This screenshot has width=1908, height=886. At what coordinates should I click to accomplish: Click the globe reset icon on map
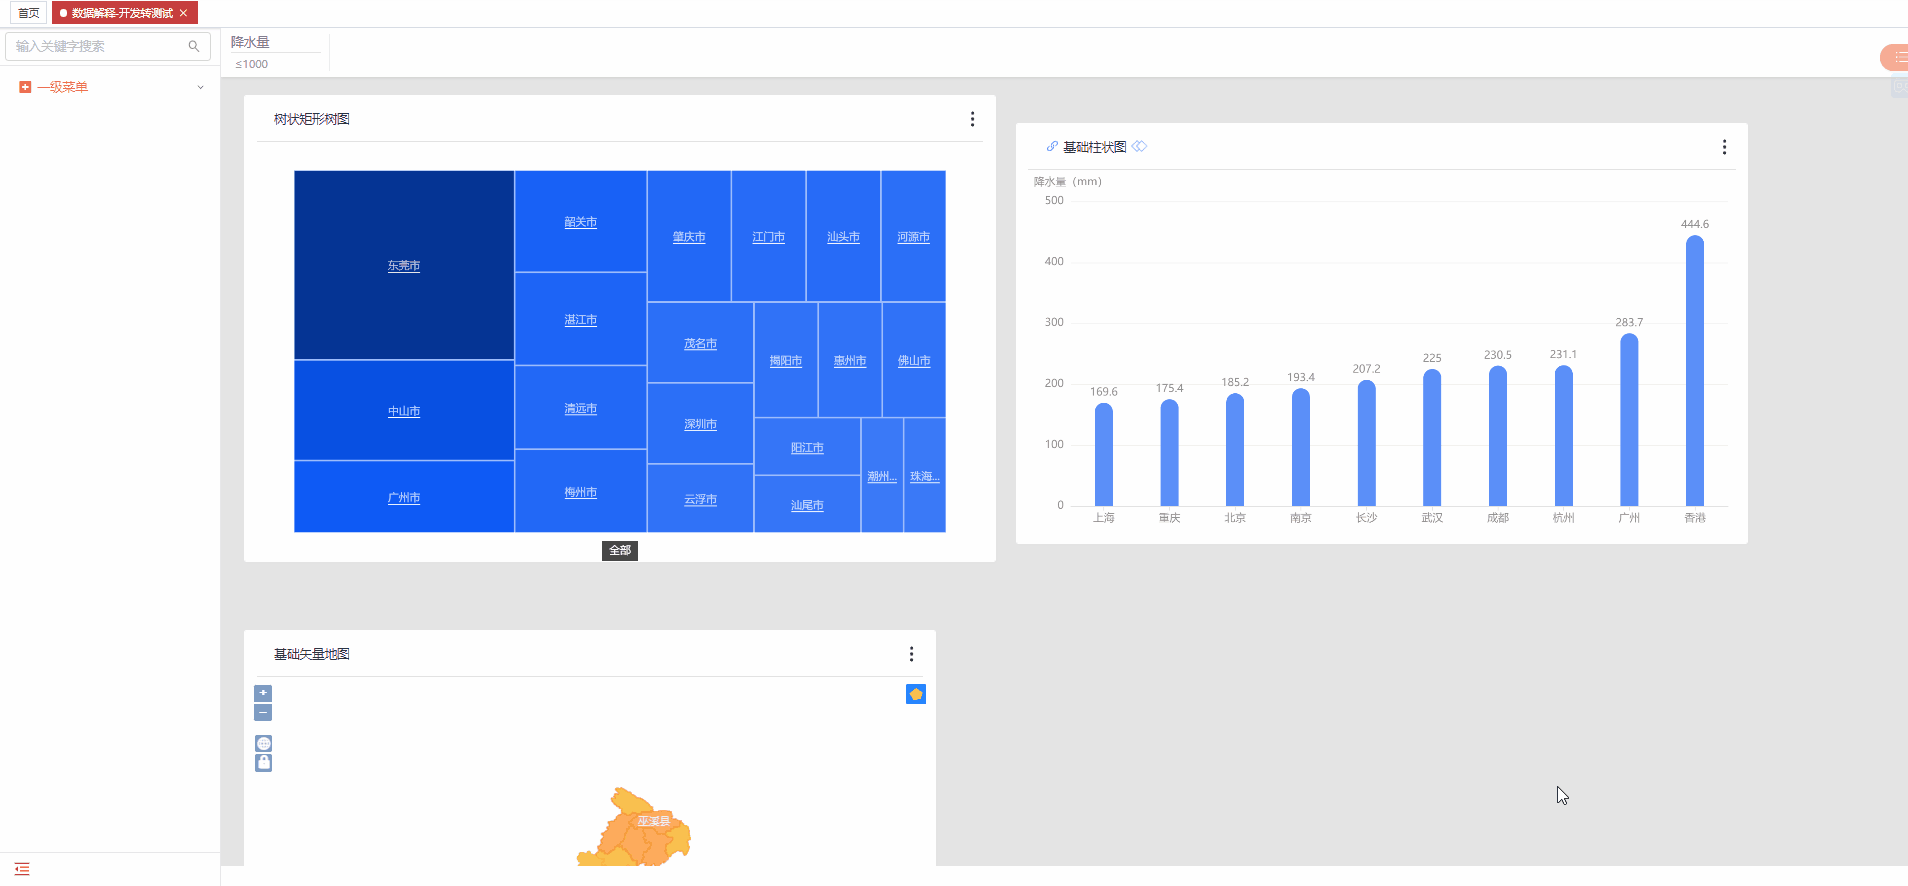click(263, 744)
